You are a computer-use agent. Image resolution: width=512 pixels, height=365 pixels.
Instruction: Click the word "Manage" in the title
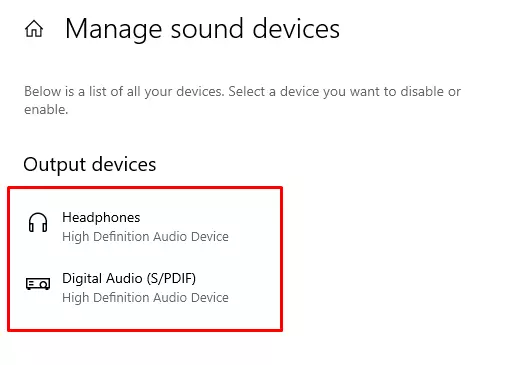pyautogui.click(x=114, y=30)
